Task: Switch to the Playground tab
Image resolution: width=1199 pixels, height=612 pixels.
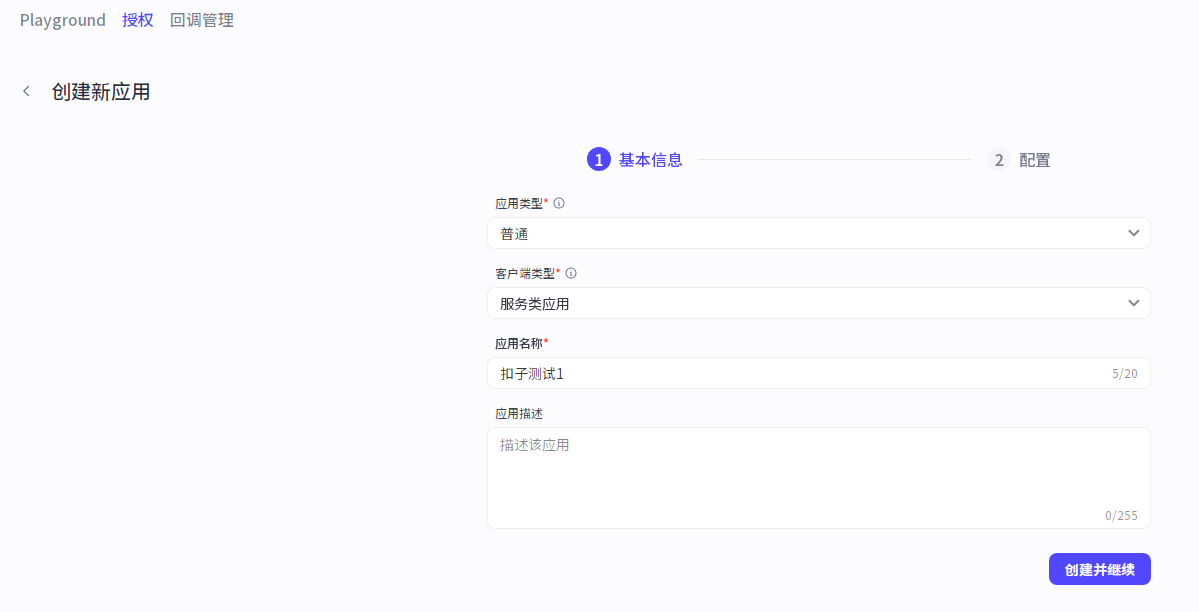Action: pyautogui.click(x=62, y=20)
